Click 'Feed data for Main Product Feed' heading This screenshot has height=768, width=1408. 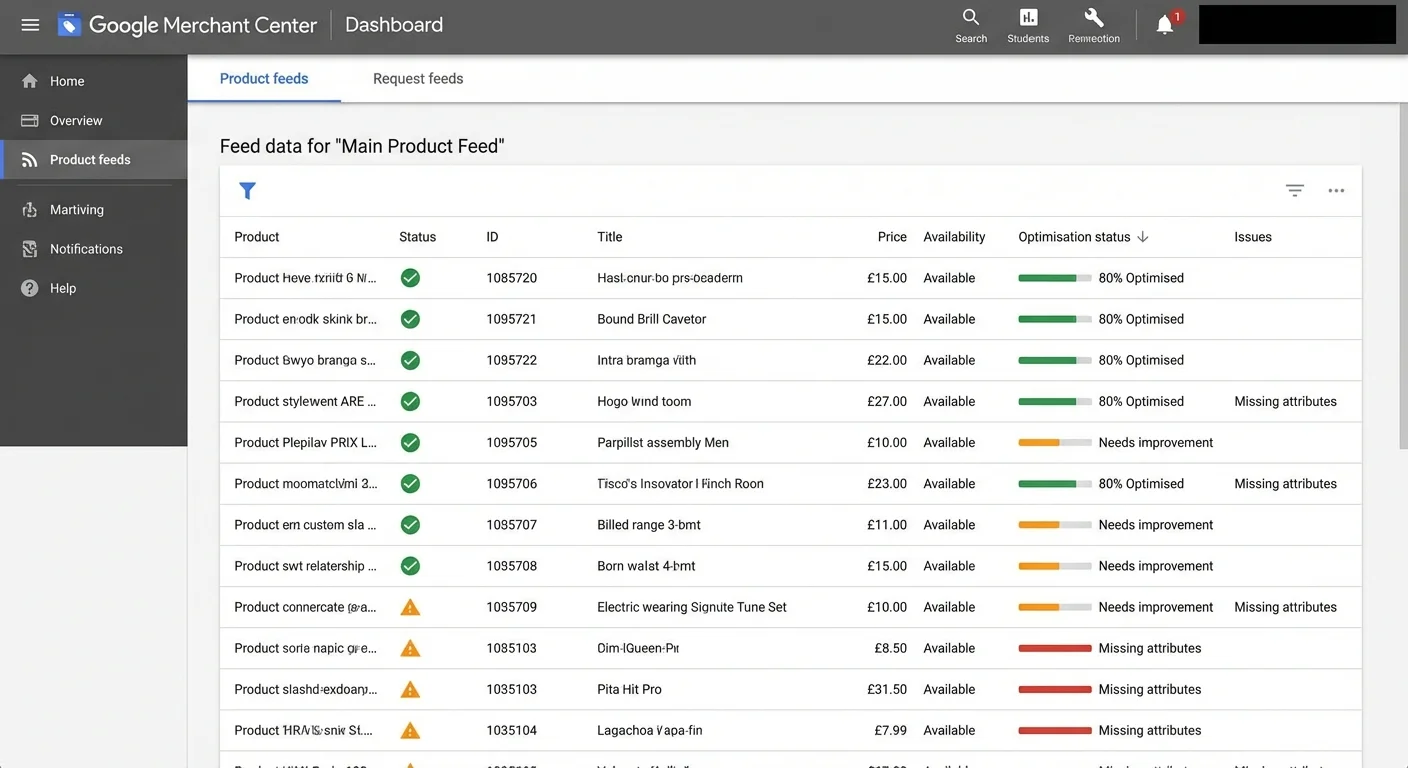click(x=362, y=146)
